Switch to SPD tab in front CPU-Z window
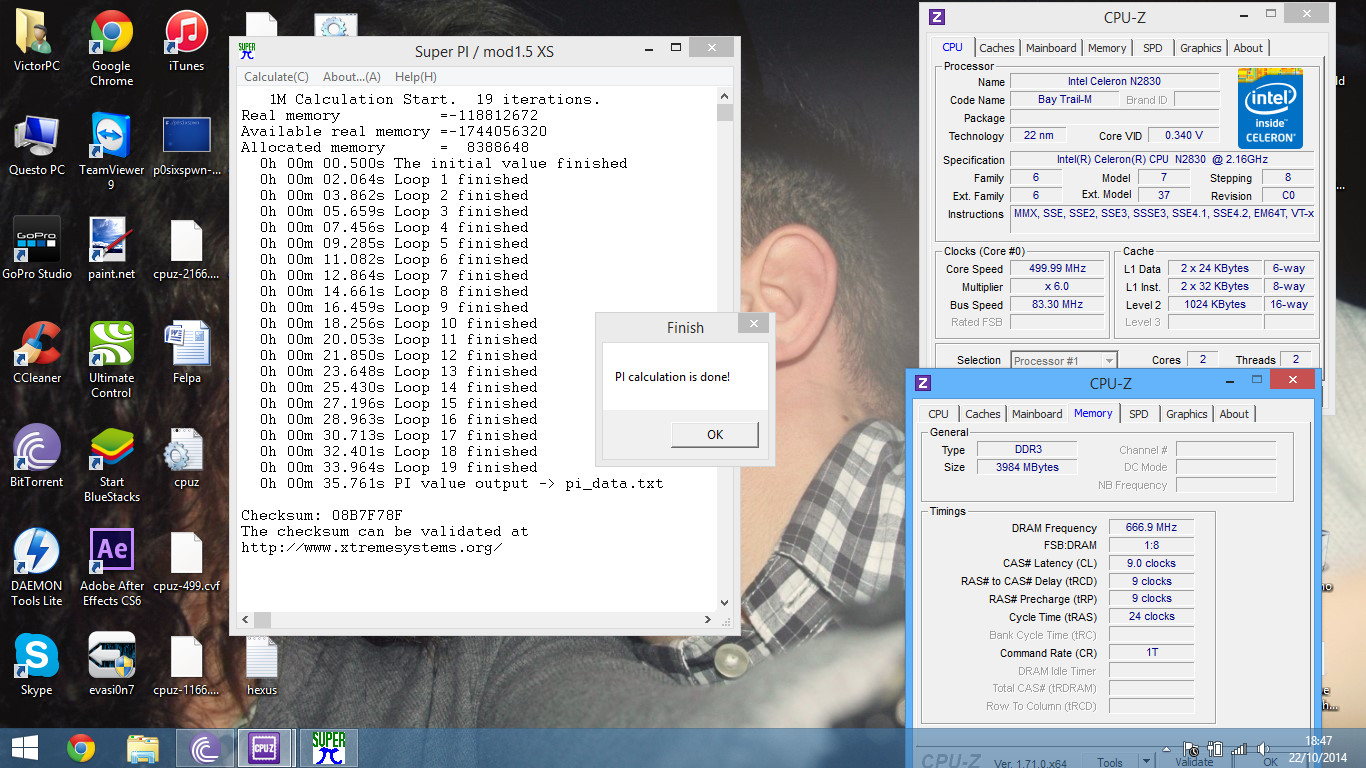Screen dimensions: 1366x768 point(1139,414)
